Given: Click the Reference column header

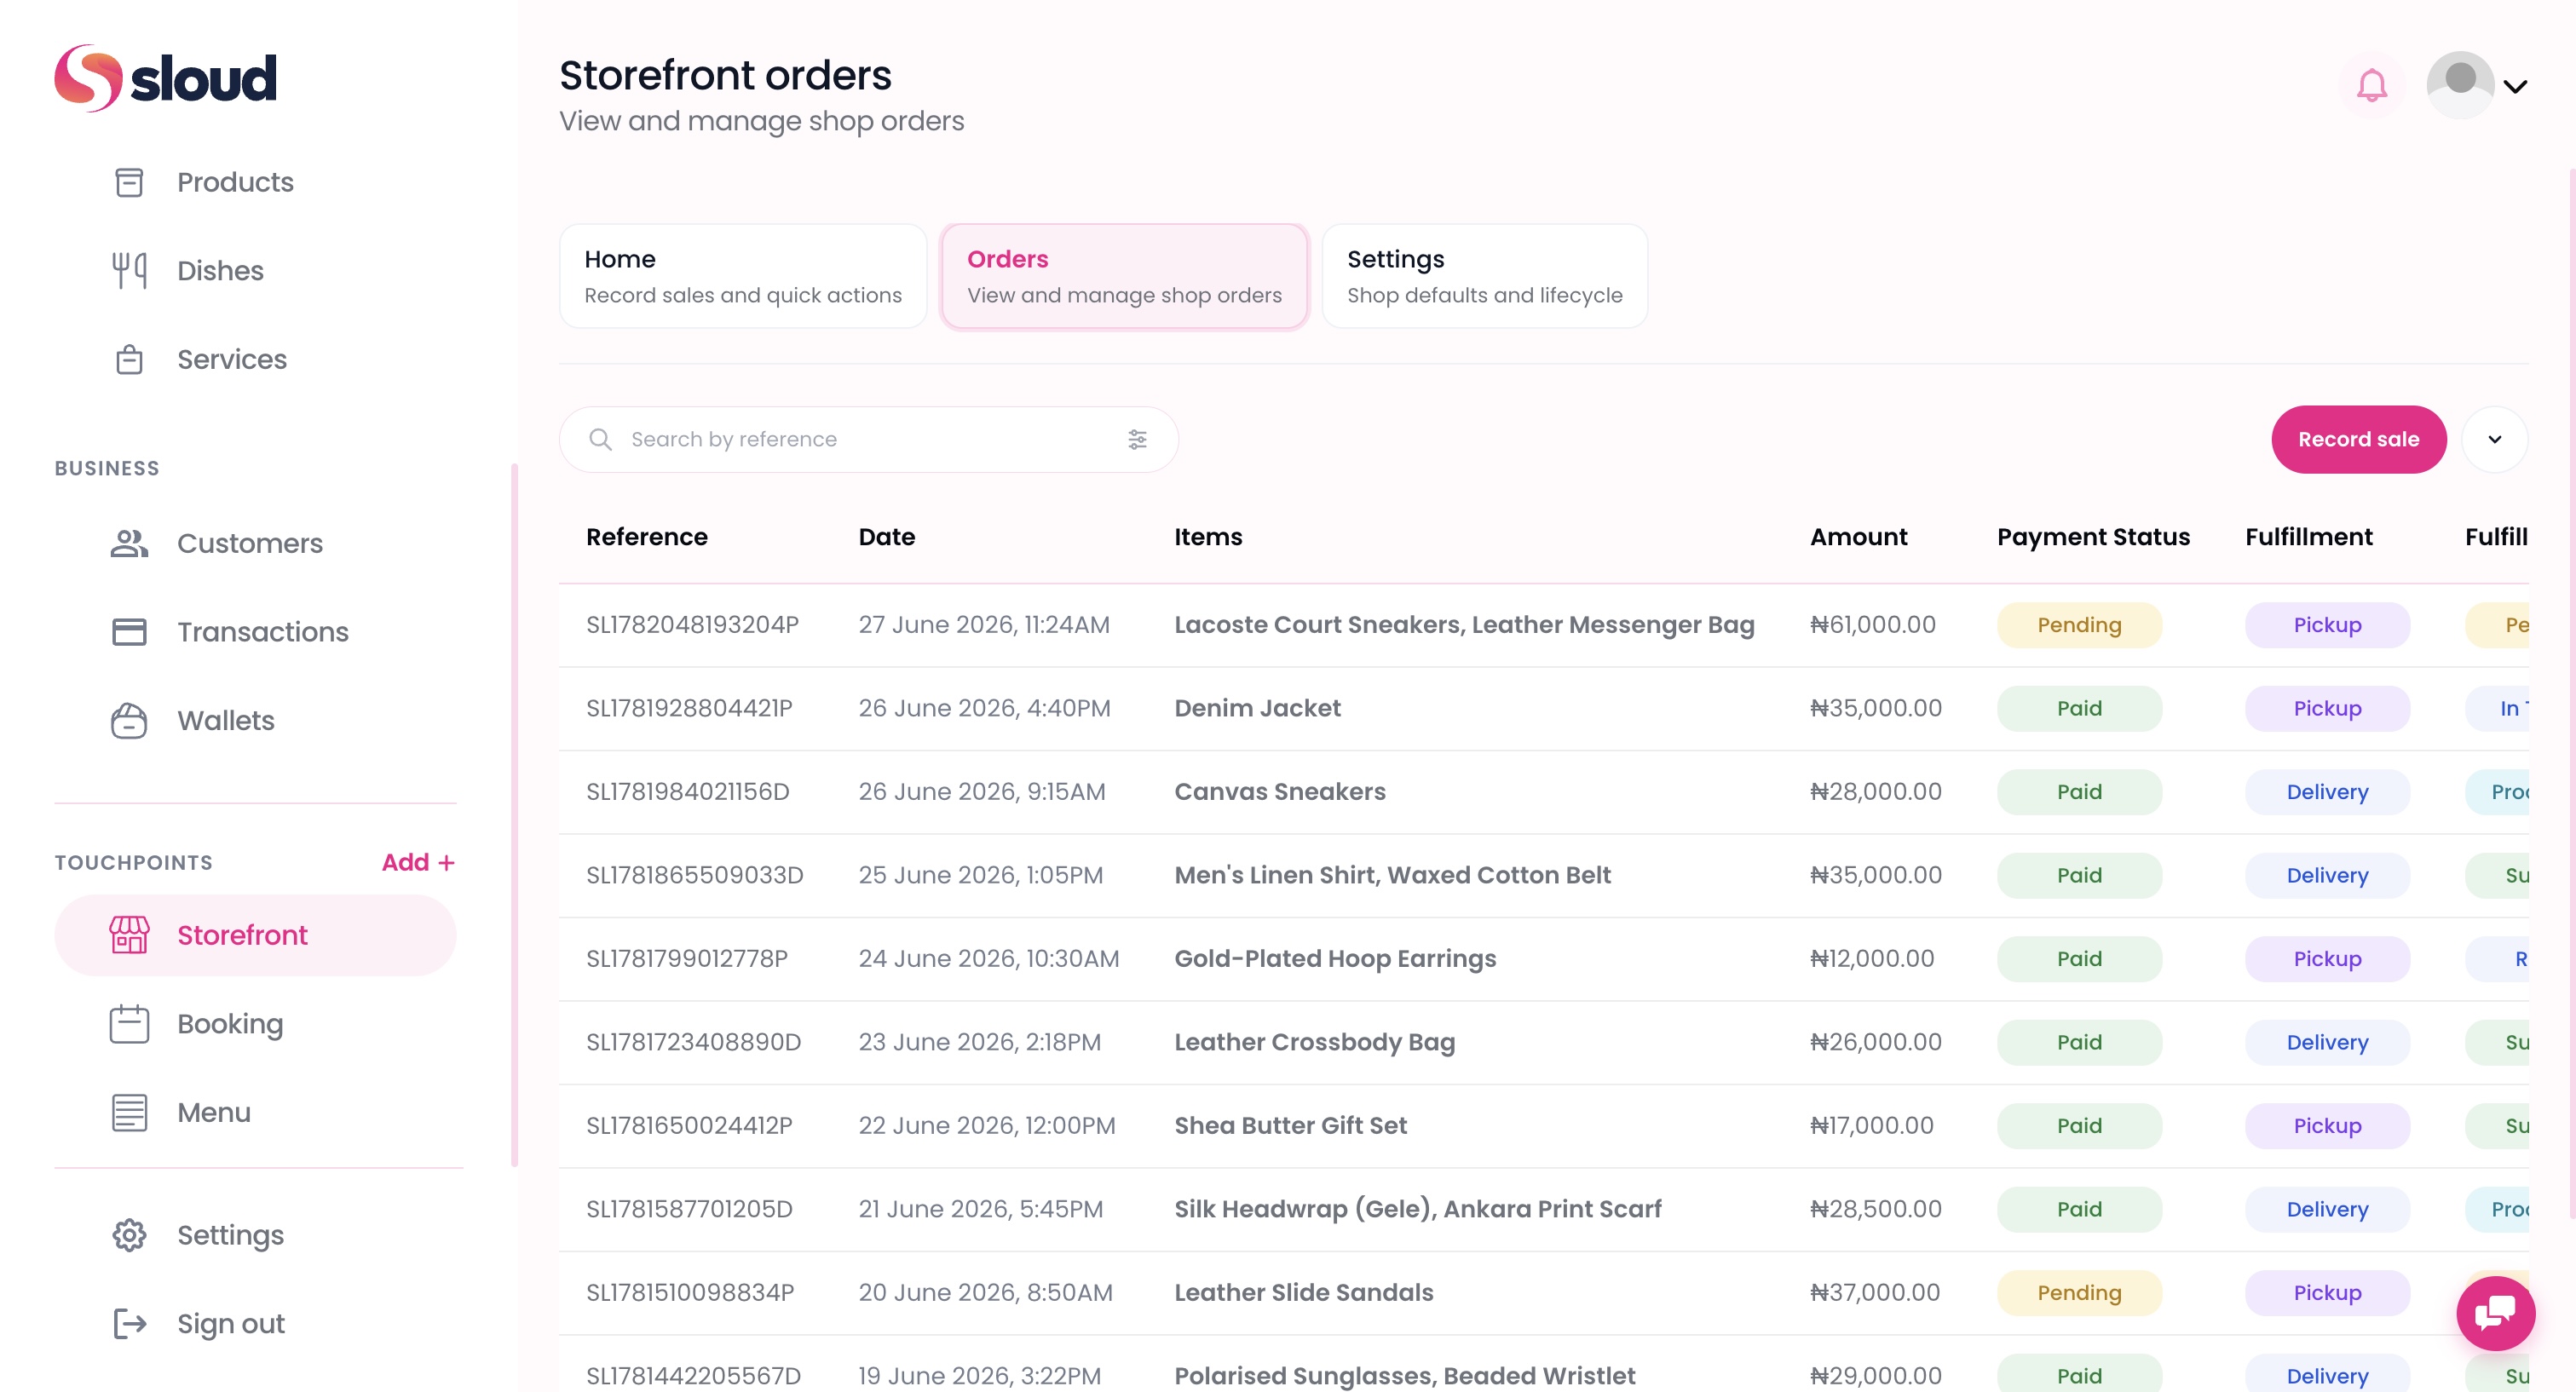Looking at the screenshot, I should 646,537.
